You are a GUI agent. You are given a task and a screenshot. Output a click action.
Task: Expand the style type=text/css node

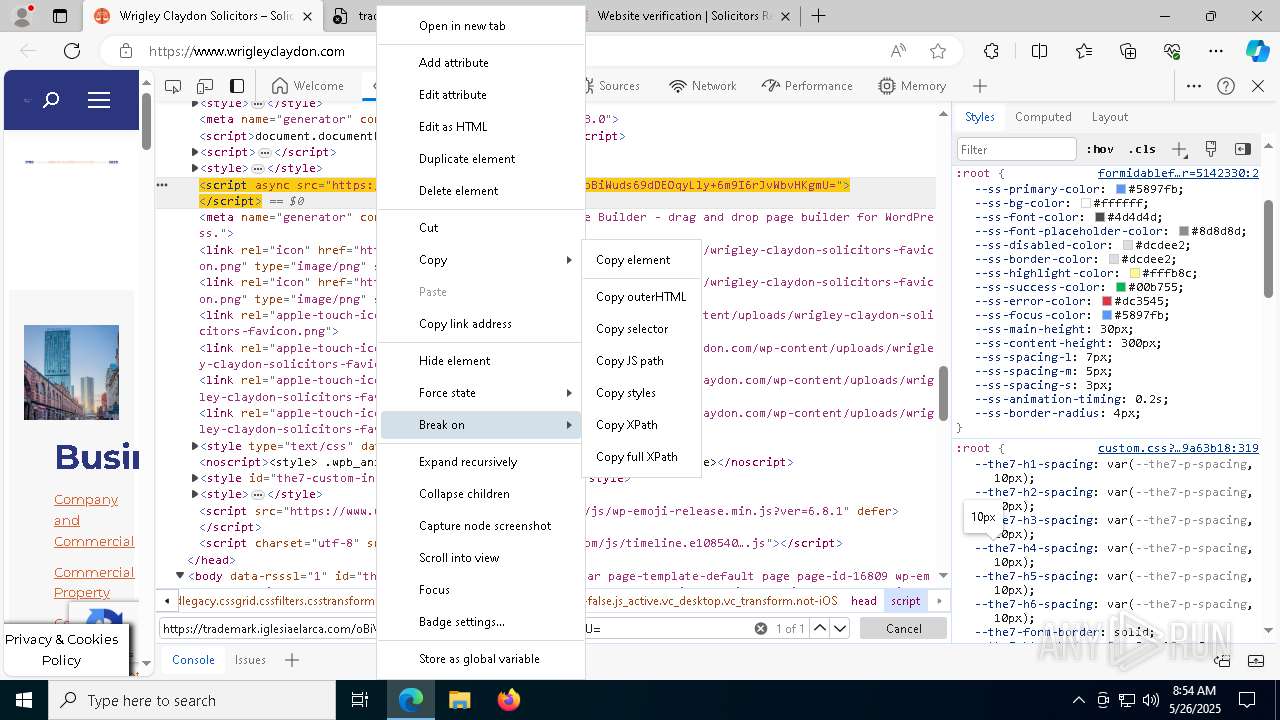[195, 446]
